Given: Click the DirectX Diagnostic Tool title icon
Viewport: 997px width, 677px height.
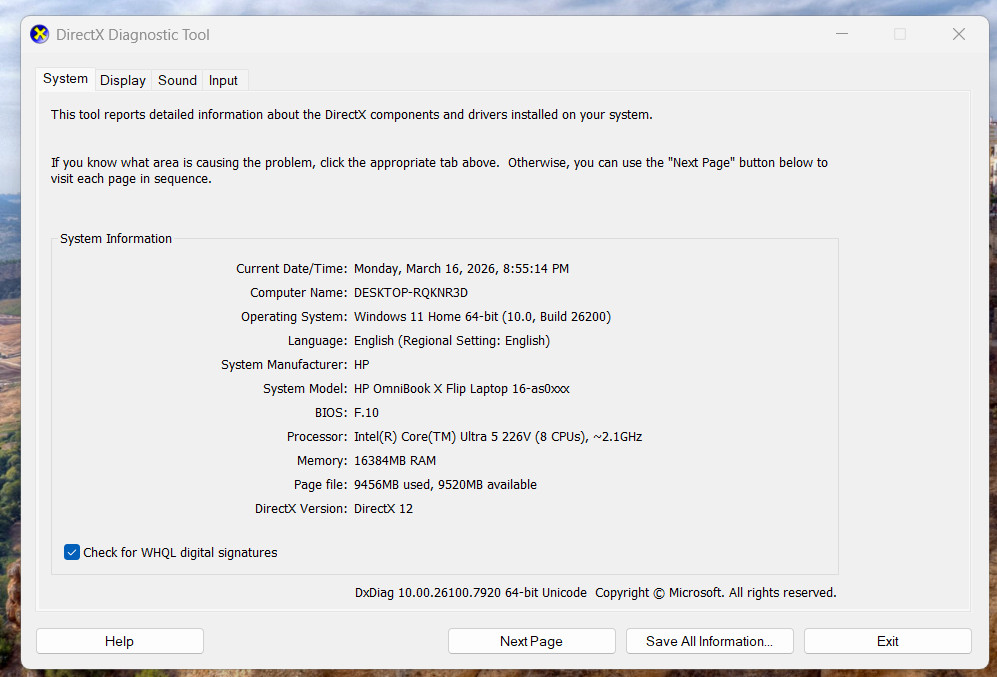Looking at the screenshot, I should tap(39, 34).
